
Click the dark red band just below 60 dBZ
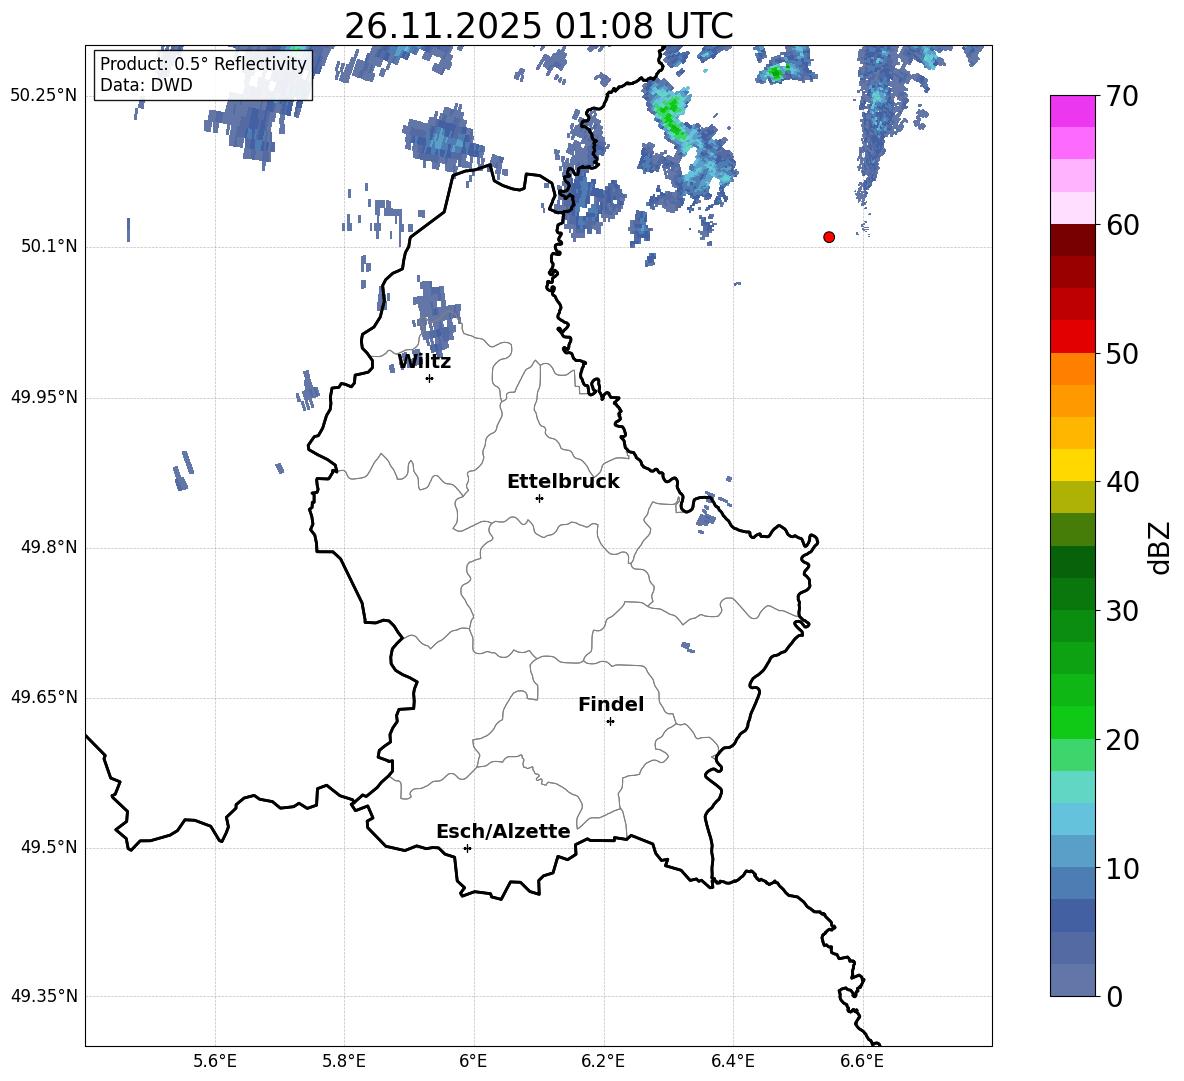pyautogui.click(x=1072, y=240)
